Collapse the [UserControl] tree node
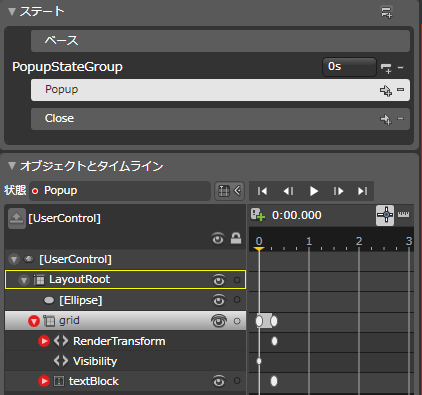 click(14, 259)
